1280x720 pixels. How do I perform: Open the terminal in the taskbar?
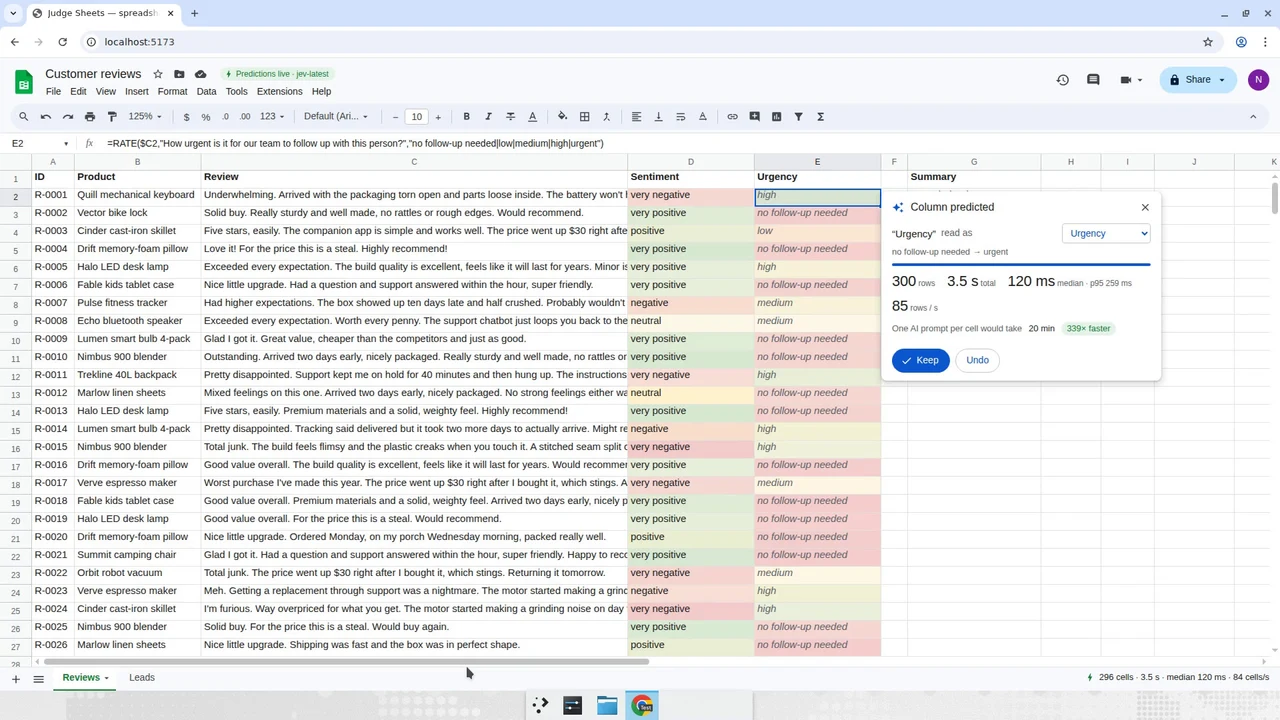[x=573, y=705]
